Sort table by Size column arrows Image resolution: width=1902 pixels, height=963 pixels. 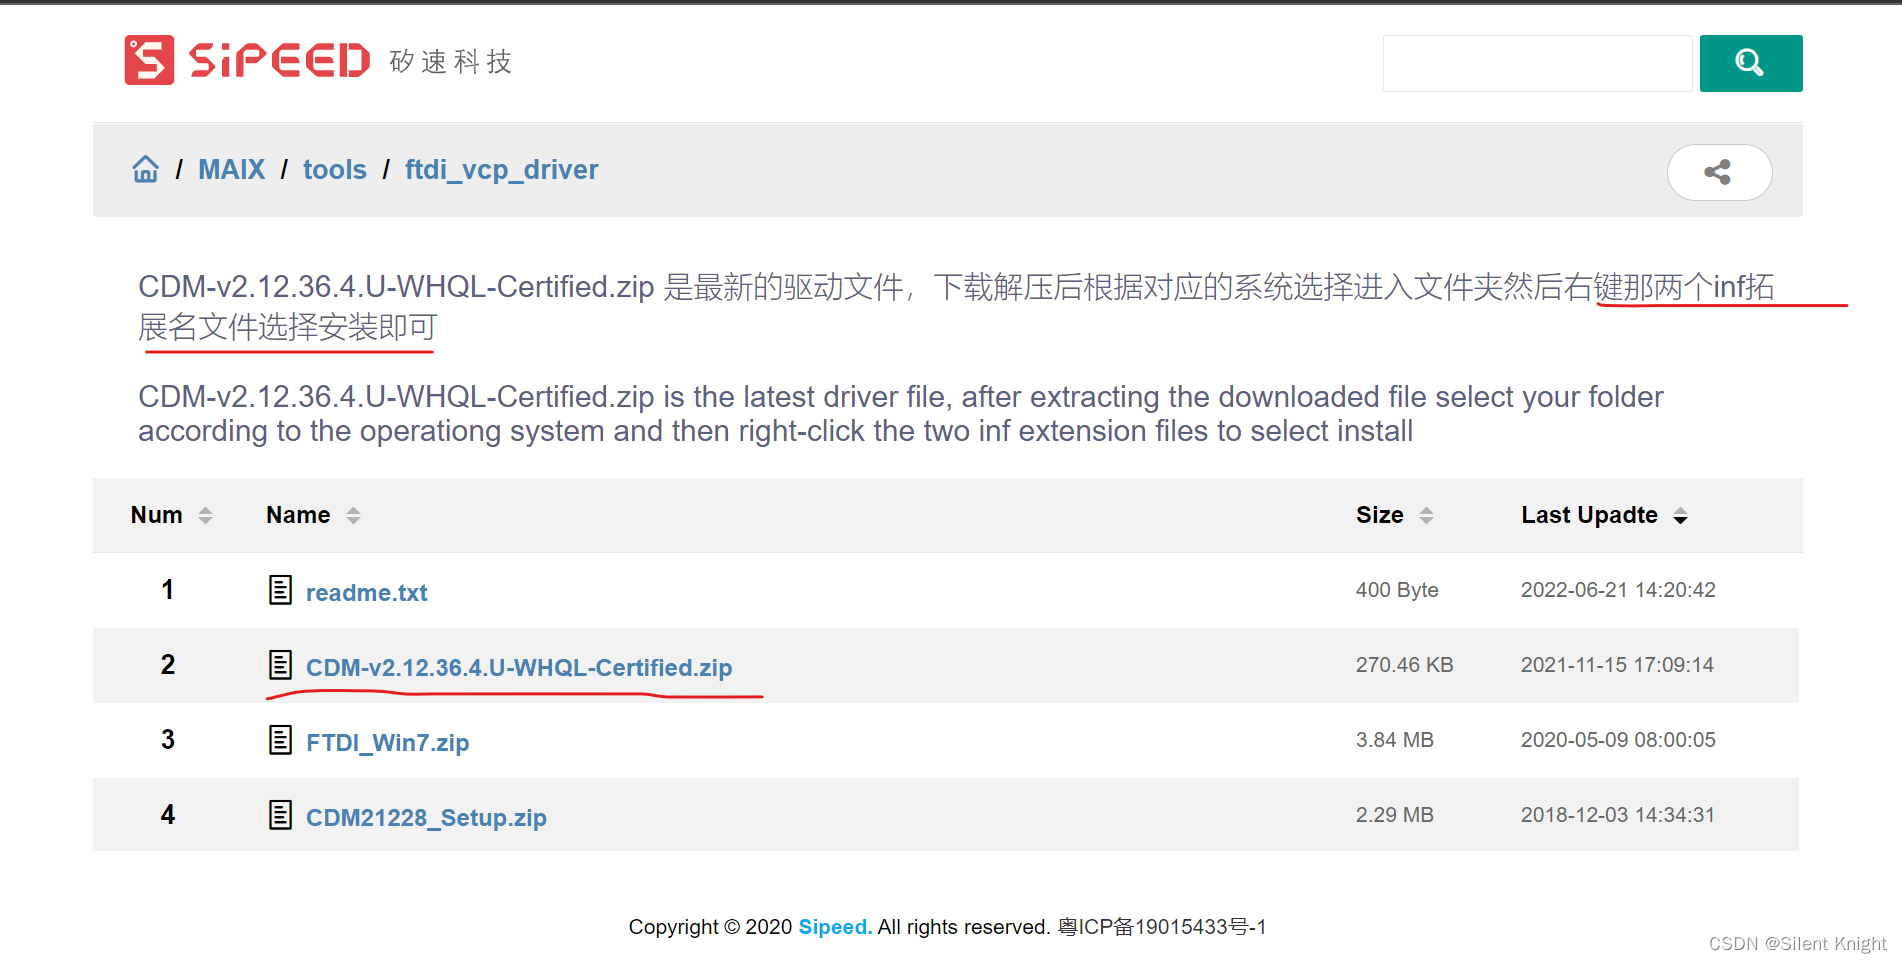(1427, 515)
